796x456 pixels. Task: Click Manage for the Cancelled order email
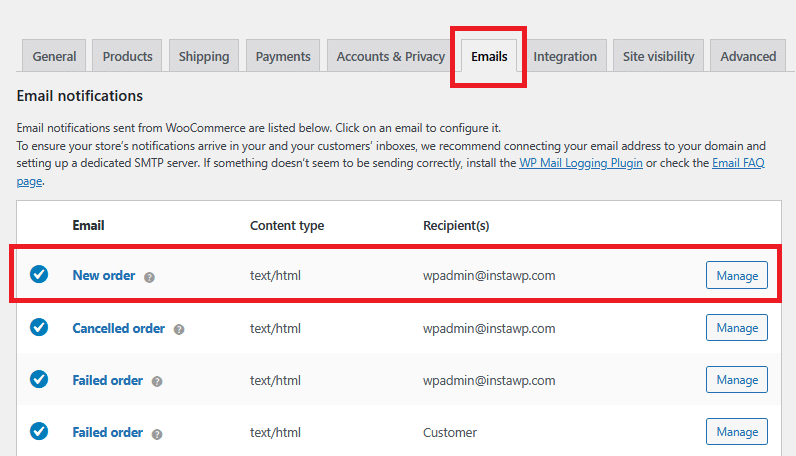[737, 328]
